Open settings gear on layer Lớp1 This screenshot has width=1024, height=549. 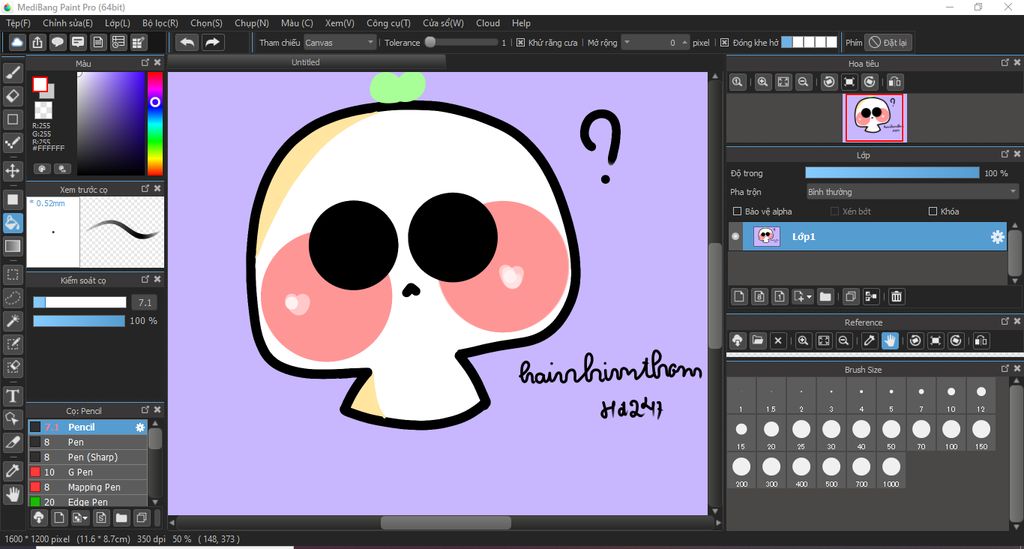click(997, 237)
